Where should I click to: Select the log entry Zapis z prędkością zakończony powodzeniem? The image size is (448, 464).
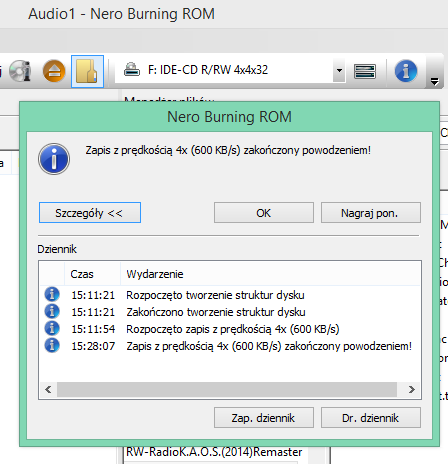coord(269,346)
